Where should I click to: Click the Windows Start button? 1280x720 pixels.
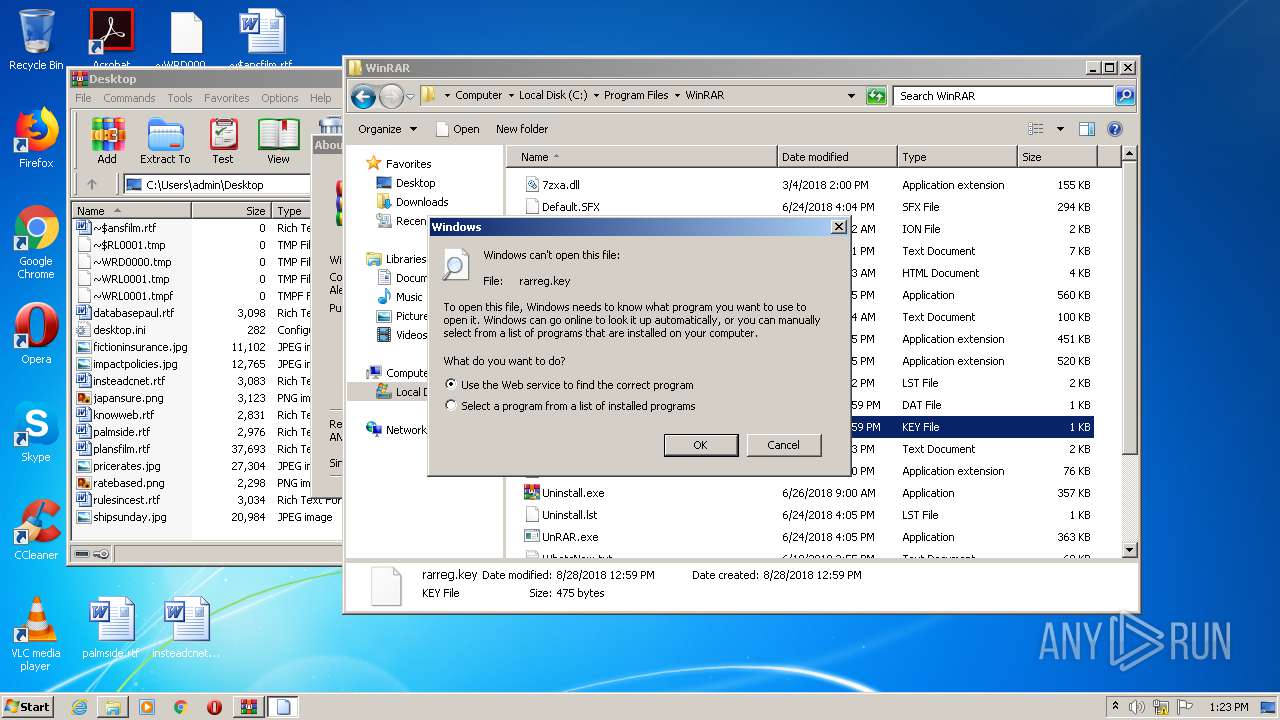[x=28, y=707]
